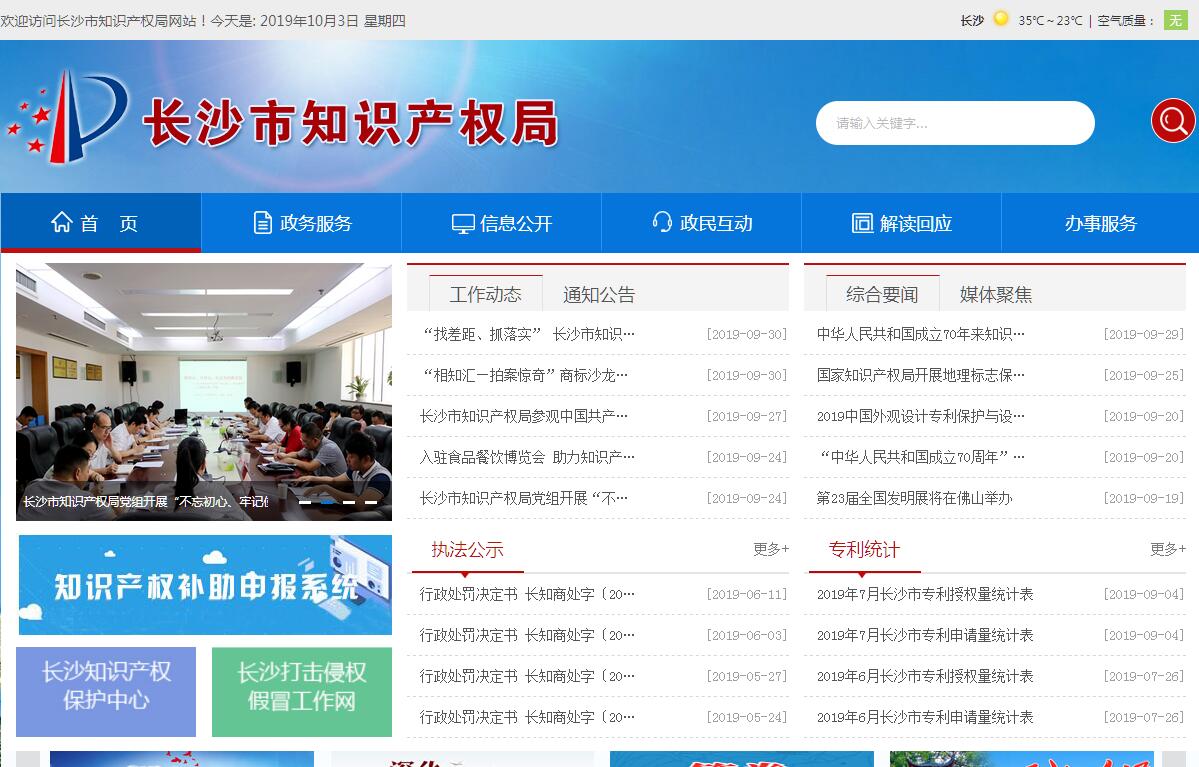Viewport: 1199px width, 767px height.
Task: Select the last slideshow indicator dot
Action: pyautogui.click(x=371, y=502)
